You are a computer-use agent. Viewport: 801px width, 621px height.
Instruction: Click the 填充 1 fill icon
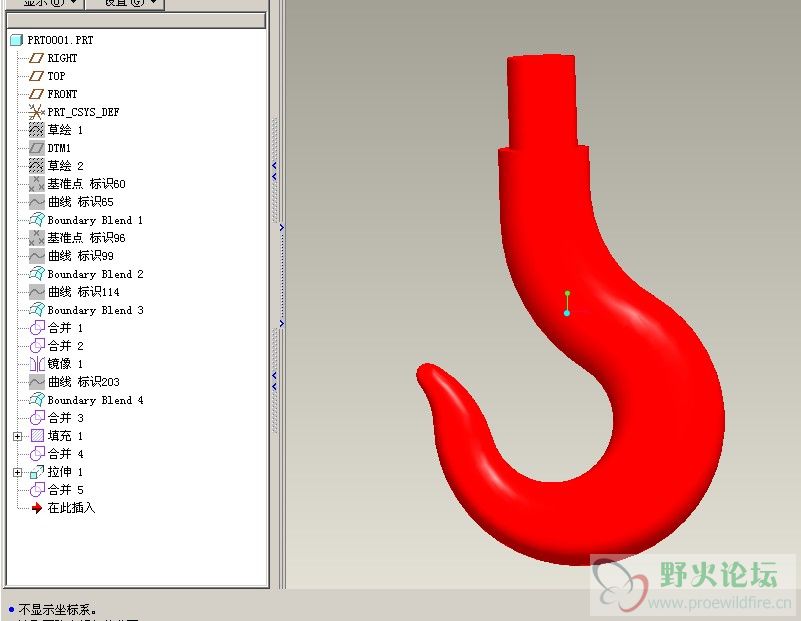[37, 436]
